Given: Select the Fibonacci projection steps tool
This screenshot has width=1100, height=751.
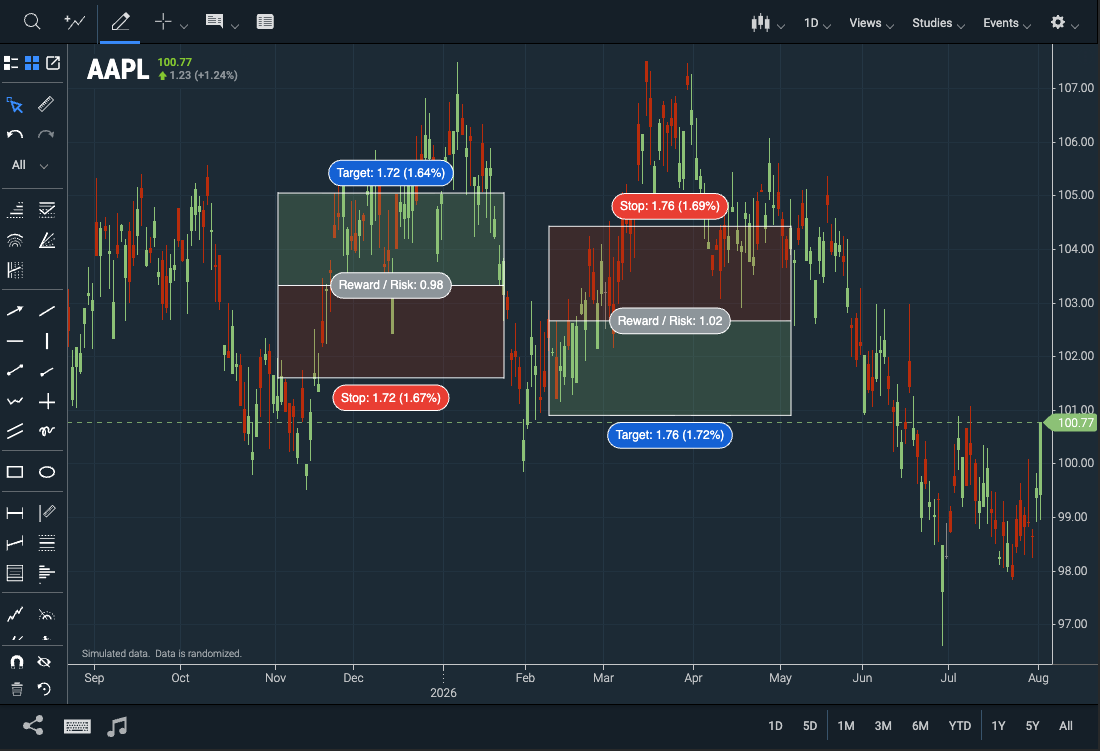Looking at the screenshot, I should 15,209.
